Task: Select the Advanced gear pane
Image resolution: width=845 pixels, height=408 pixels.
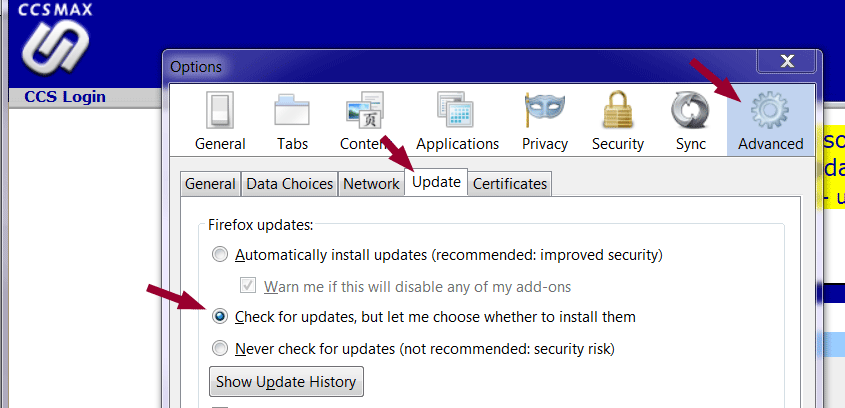Action: [x=770, y=121]
